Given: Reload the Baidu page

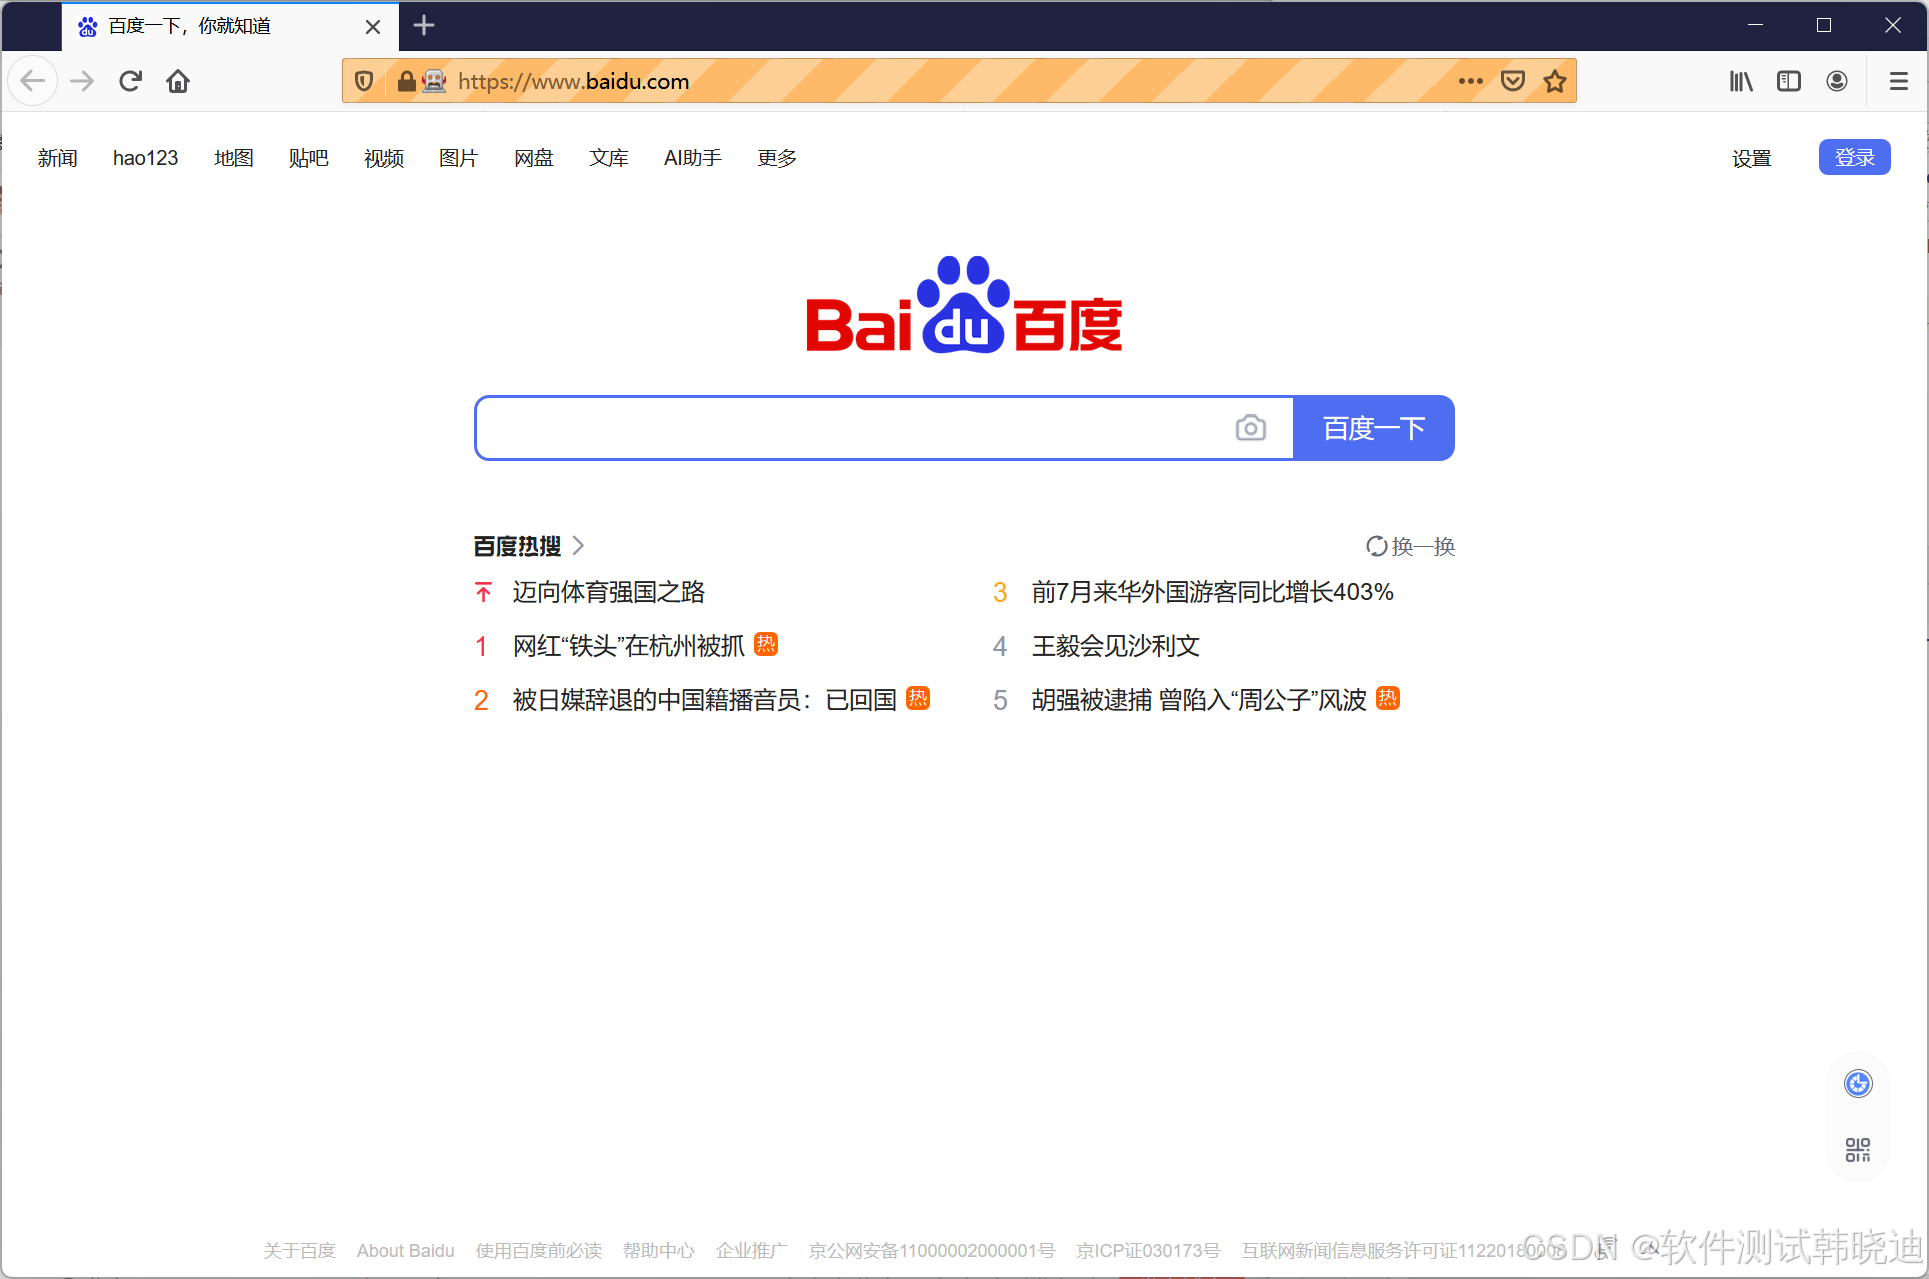Looking at the screenshot, I should coord(130,81).
